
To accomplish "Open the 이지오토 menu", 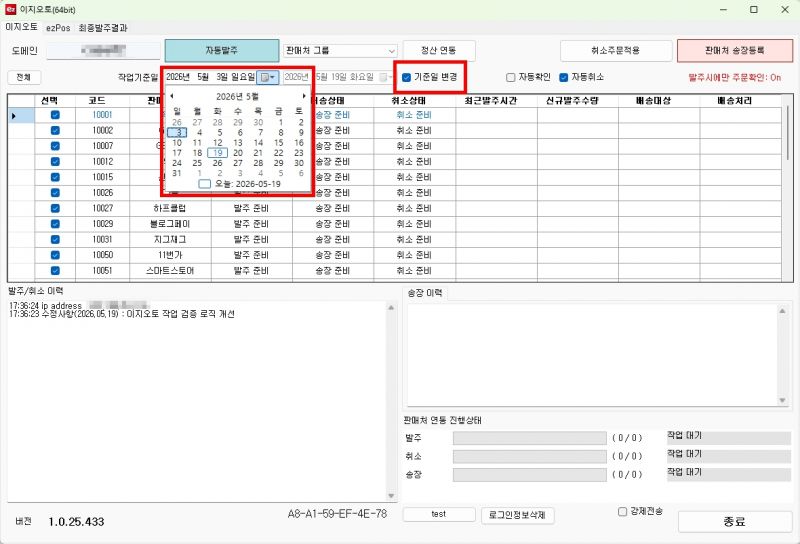I will pyautogui.click(x=21, y=27).
